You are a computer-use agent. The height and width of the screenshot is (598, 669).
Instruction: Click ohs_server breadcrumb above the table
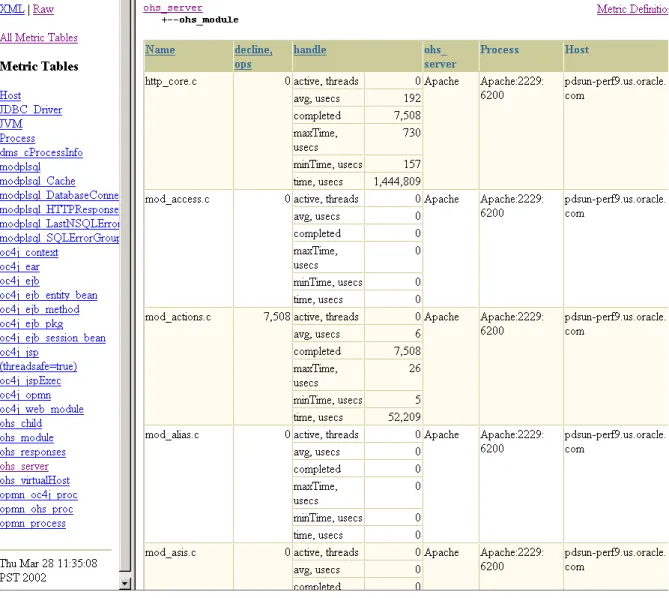point(173,8)
